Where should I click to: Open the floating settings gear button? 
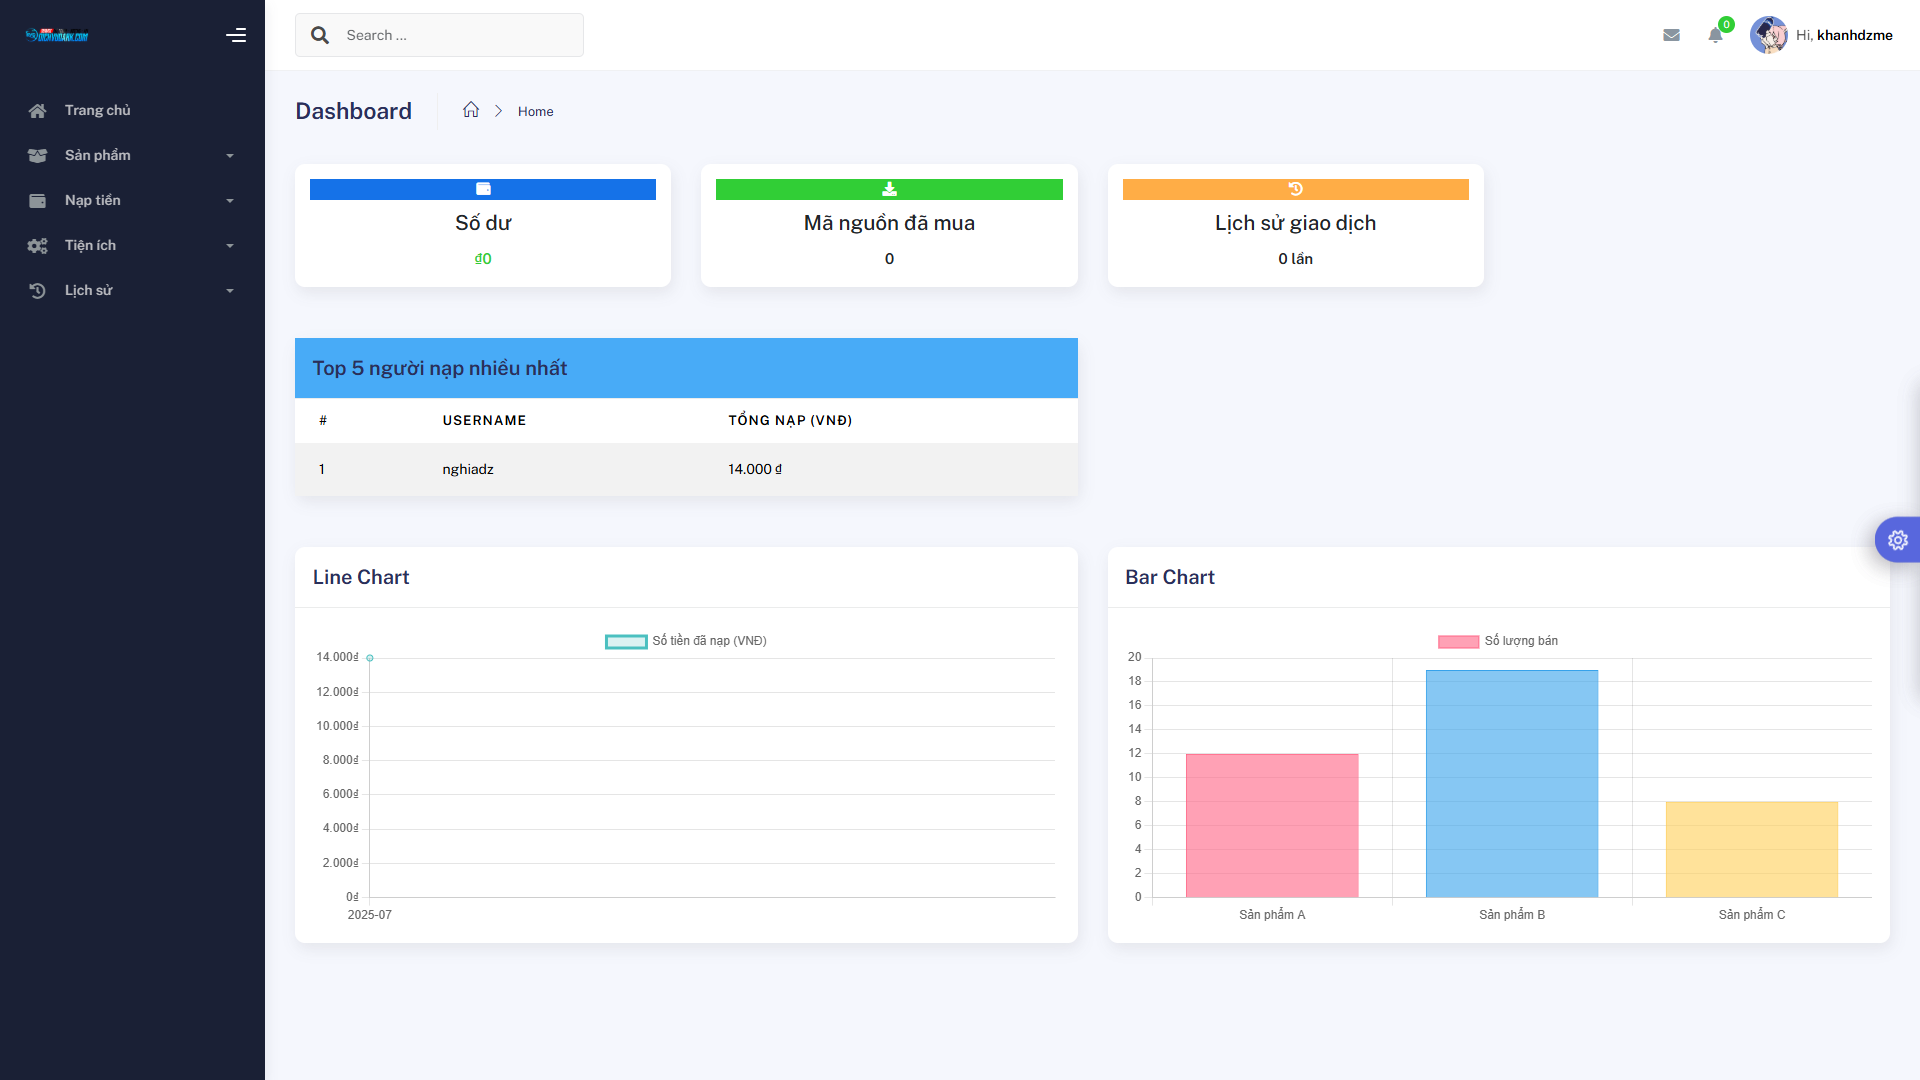pyautogui.click(x=1897, y=540)
